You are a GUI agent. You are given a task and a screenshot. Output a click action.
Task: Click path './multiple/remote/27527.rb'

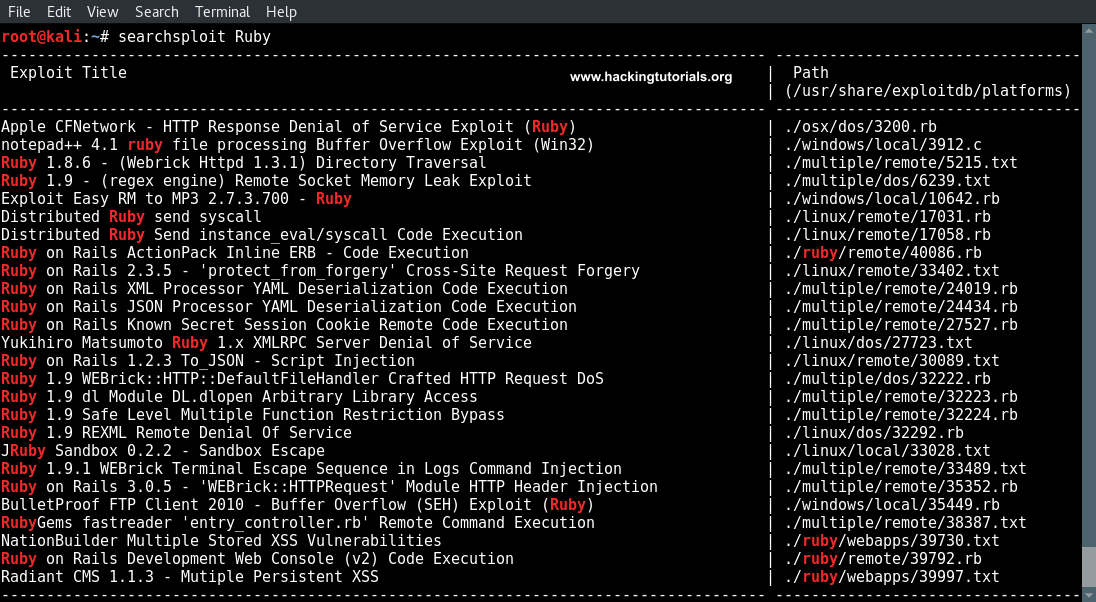(901, 325)
